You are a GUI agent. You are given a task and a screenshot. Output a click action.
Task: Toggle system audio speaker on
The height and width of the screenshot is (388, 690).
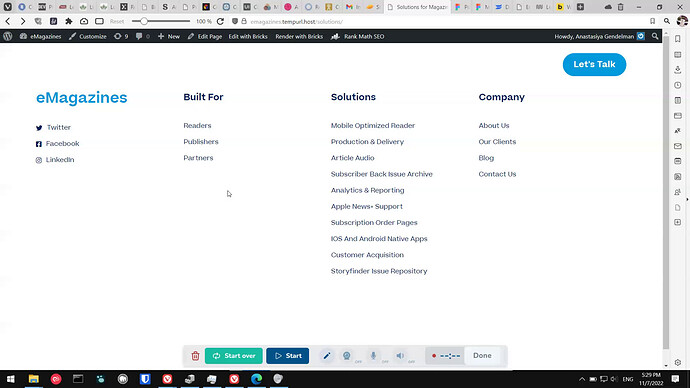(400, 355)
